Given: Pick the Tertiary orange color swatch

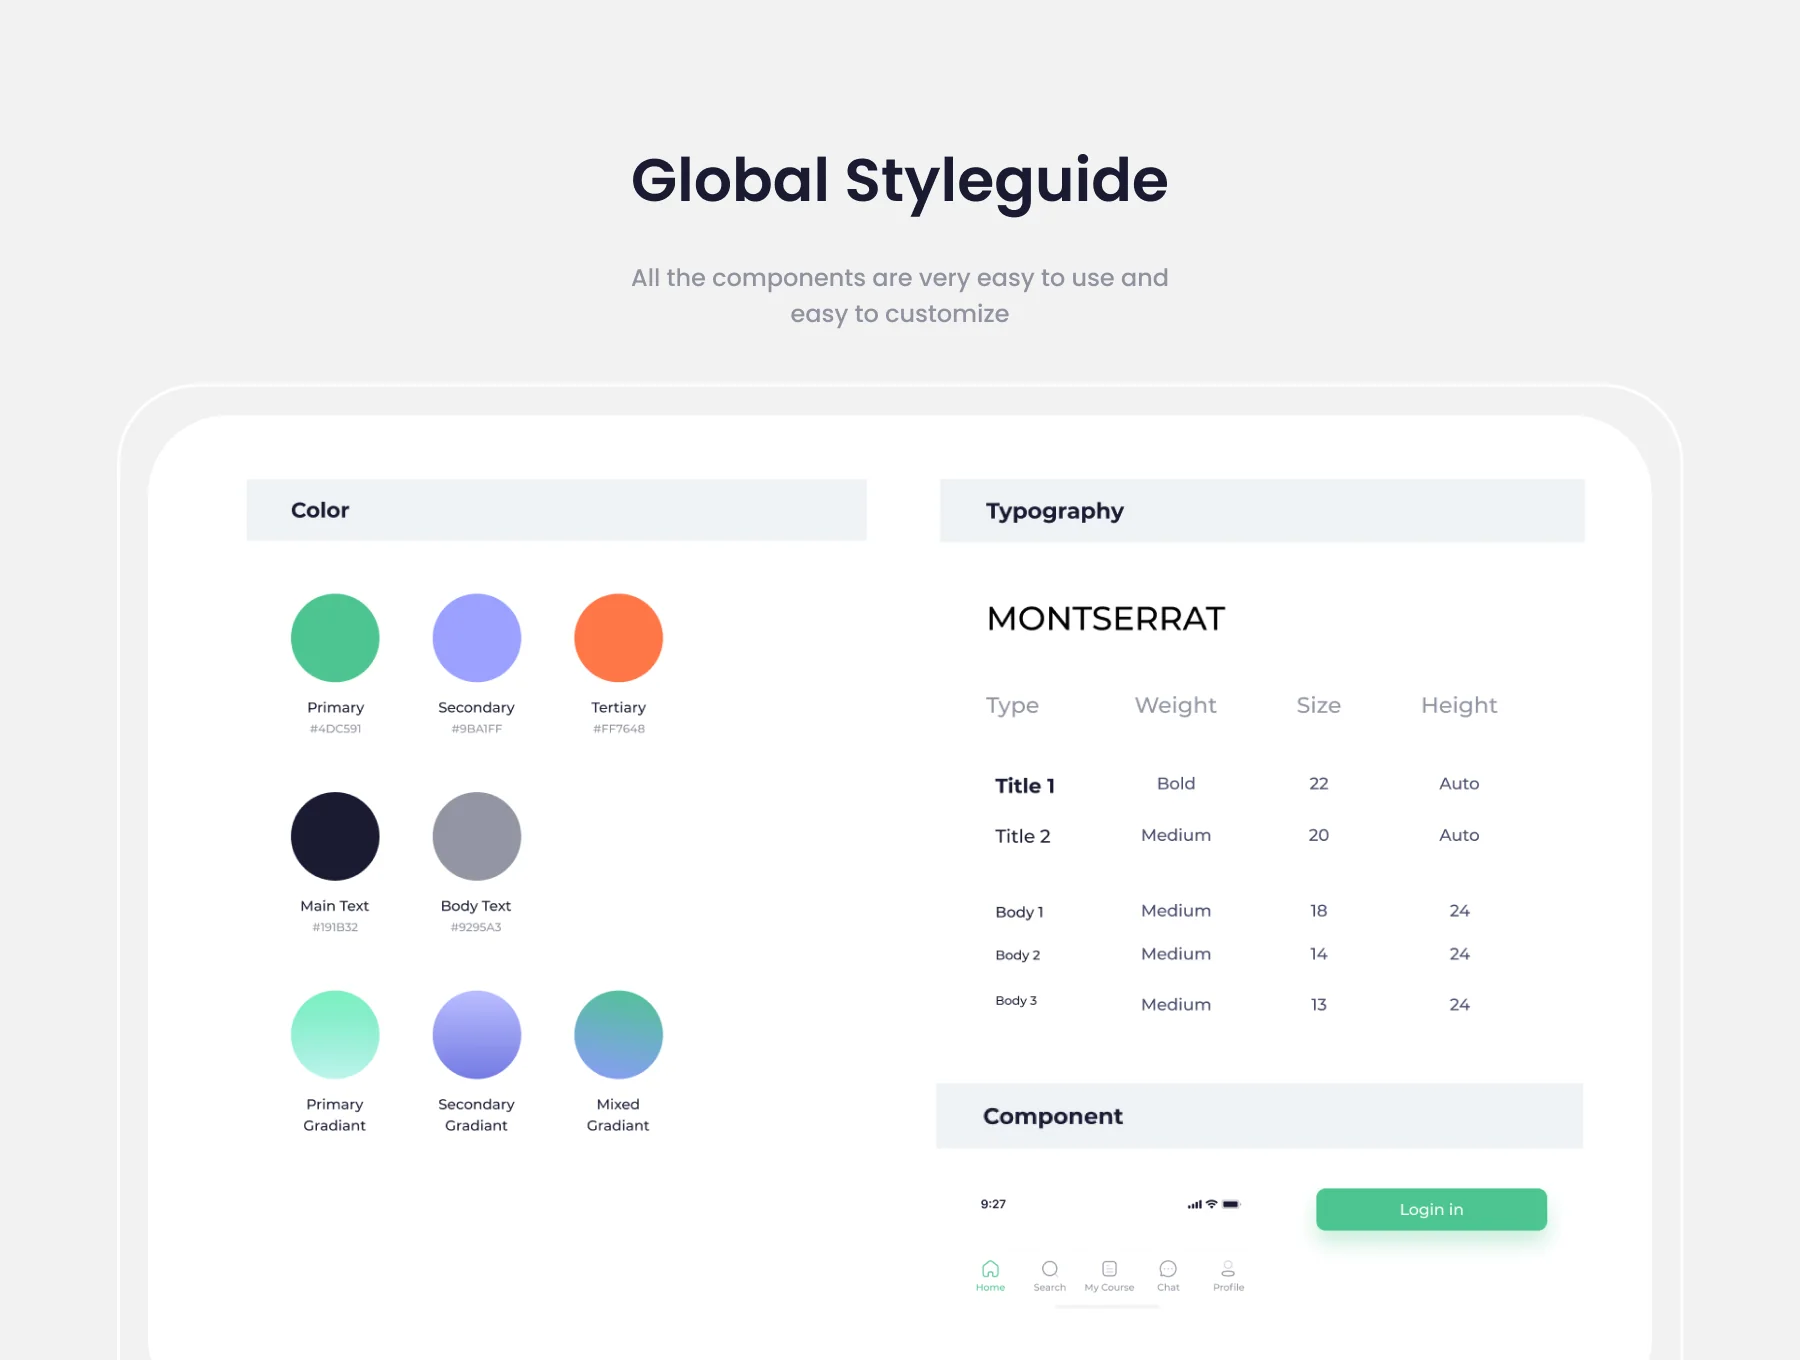Looking at the screenshot, I should click(x=619, y=638).
